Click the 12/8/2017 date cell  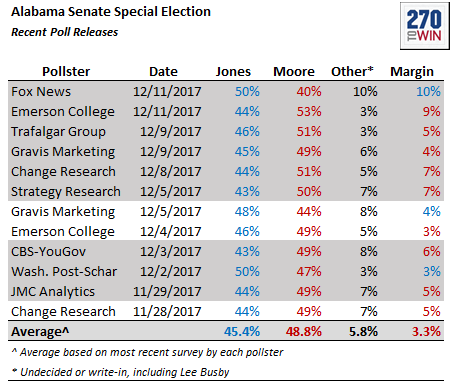click(171, 172)
